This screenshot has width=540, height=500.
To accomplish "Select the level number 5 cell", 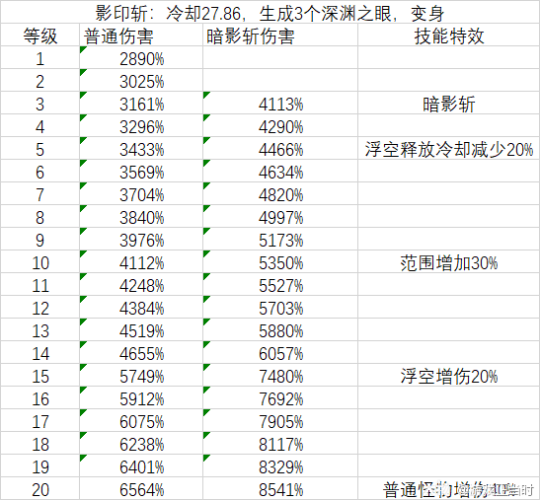I will (40, 148).
